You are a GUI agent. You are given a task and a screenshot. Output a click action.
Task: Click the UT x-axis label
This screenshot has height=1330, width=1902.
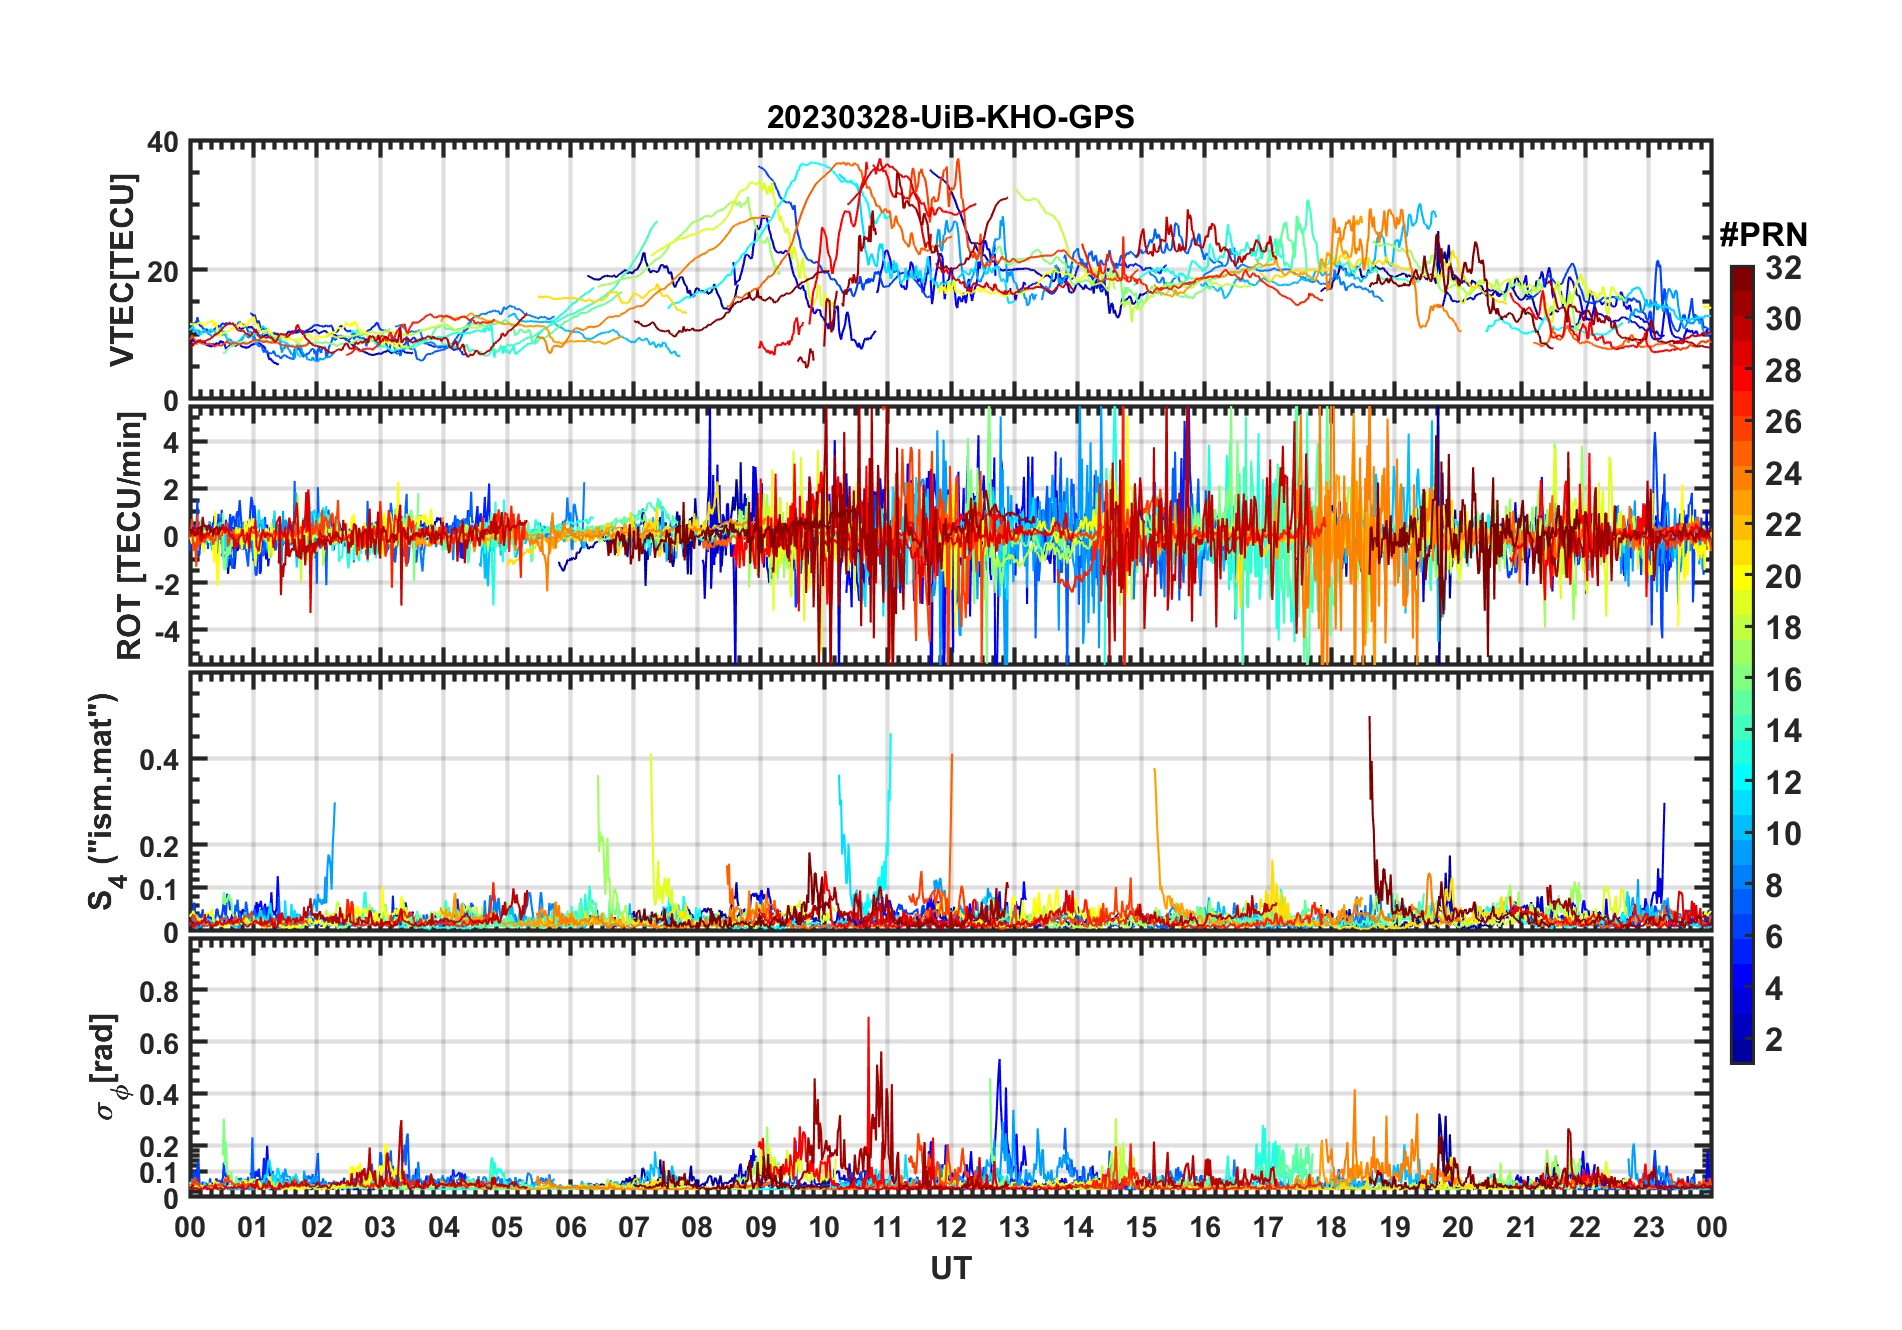[x=950, y=1268]
